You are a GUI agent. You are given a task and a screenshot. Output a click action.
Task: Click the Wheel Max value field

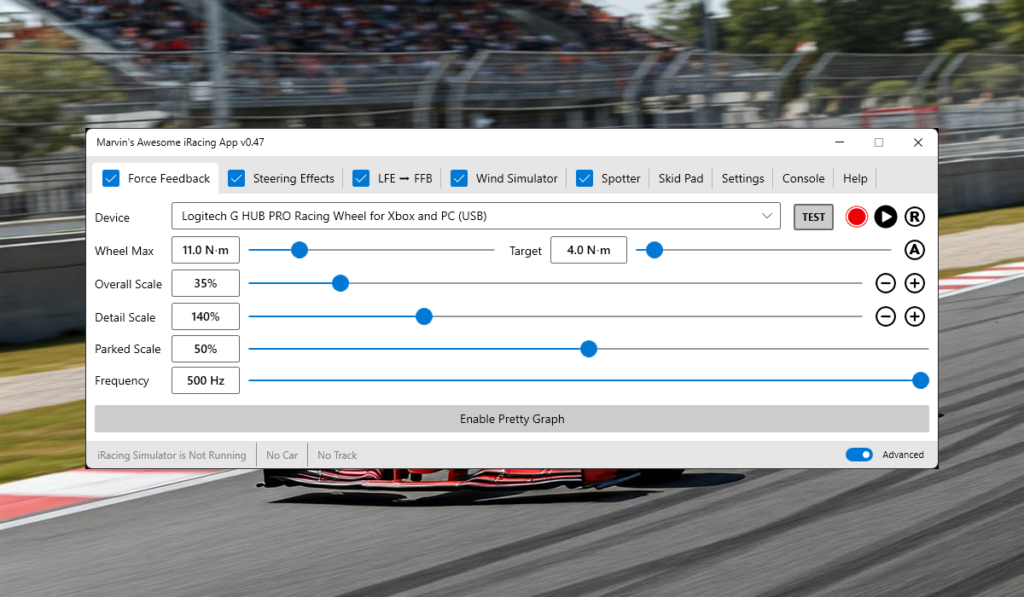click(x=206, y=250)
